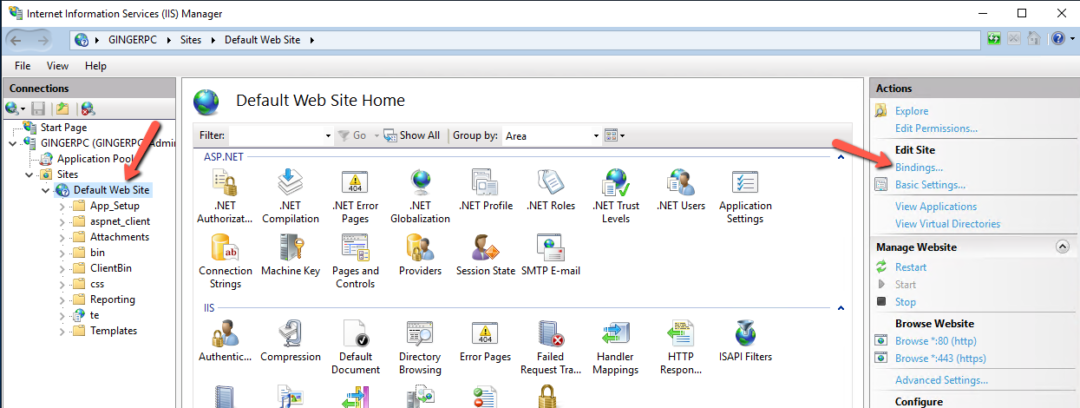Expand the App_Setup folder node
This screenshot has height=408, width=1080.
tap(62, 206)
